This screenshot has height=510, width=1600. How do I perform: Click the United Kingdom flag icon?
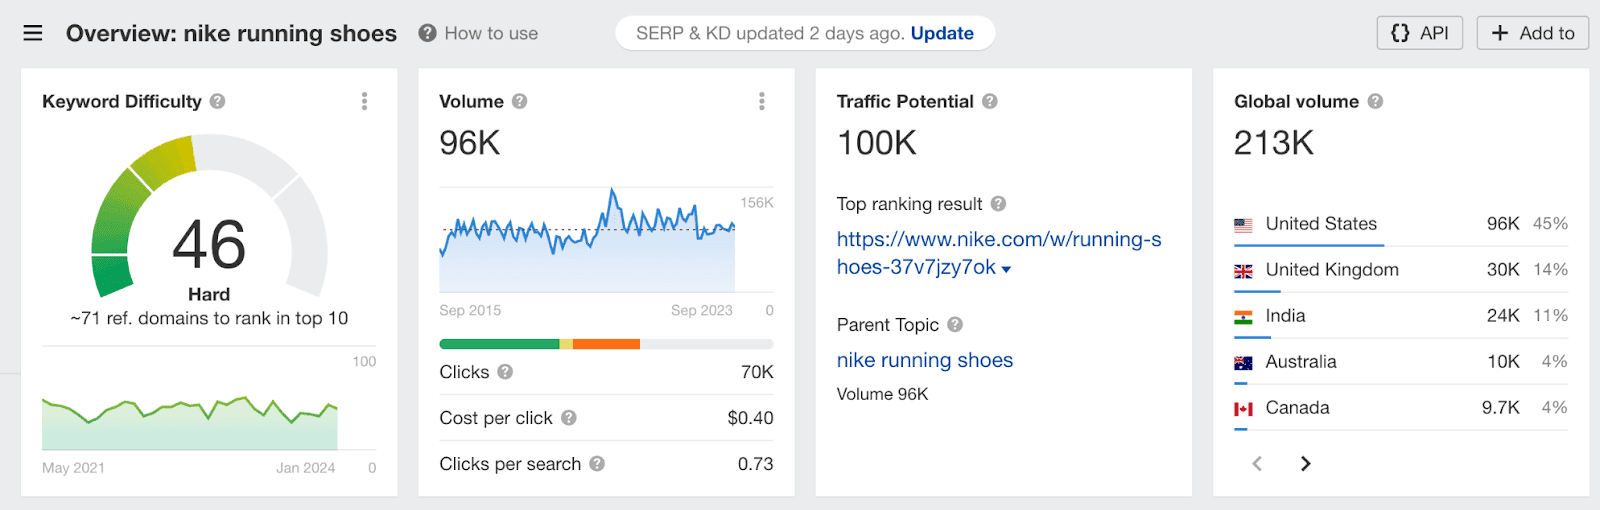click(1243, 271)
